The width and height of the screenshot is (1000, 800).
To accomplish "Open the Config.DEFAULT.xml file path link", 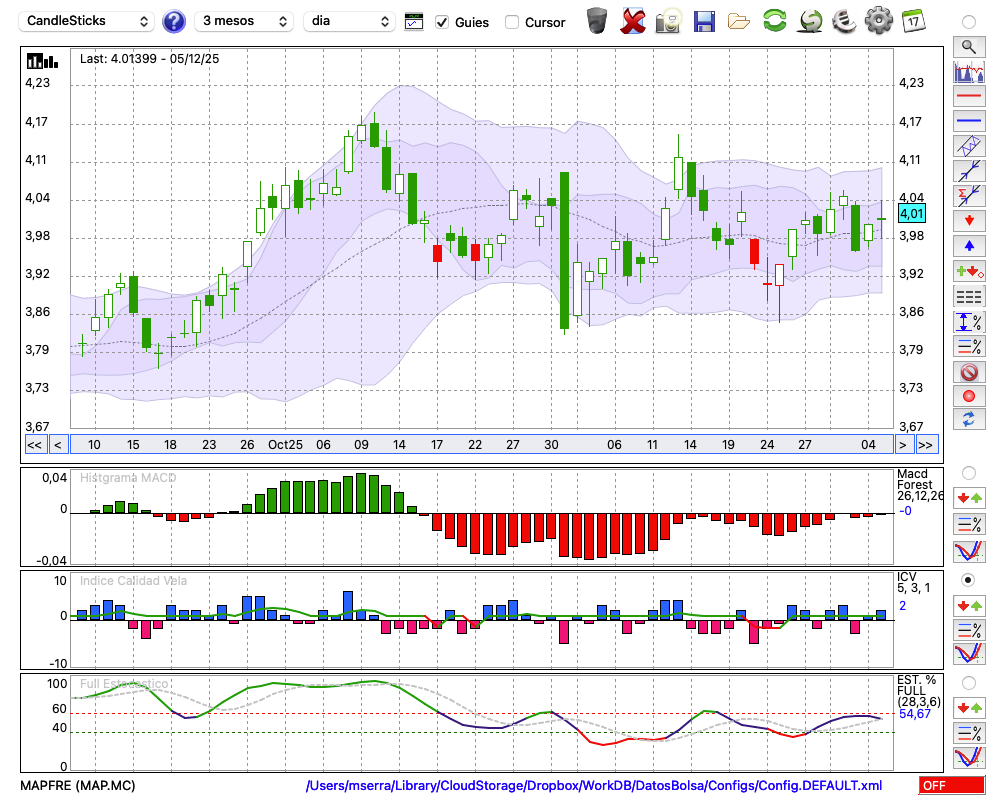I will click(594, 785).
